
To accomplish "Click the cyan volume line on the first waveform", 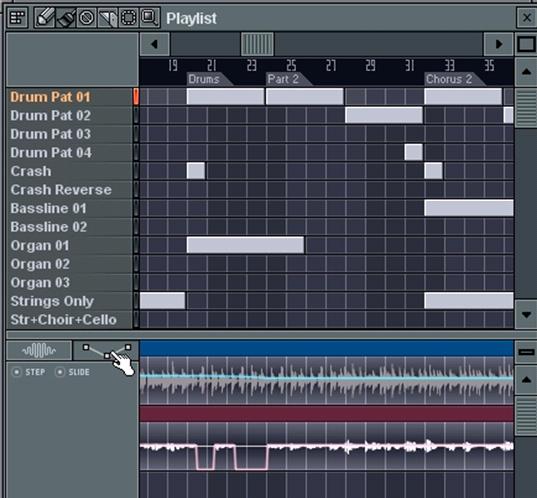I will (327, 377).
